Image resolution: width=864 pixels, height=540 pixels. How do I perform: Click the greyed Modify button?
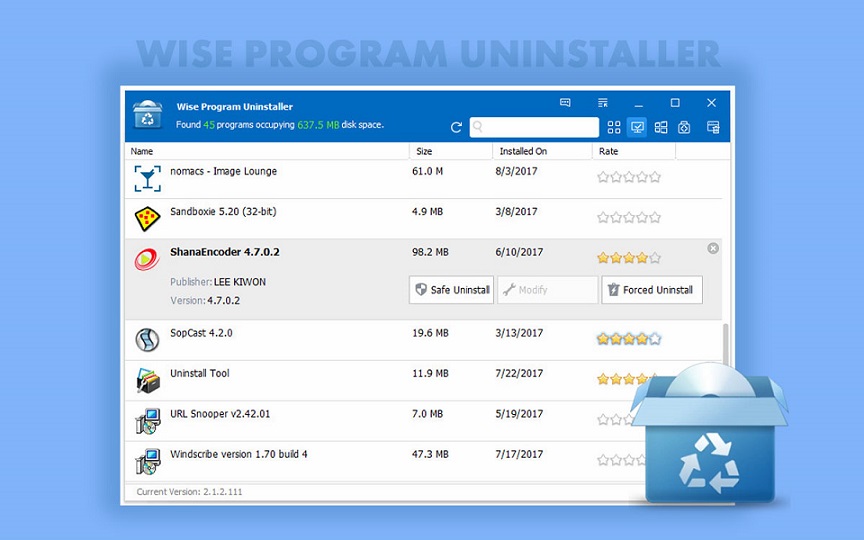[x=548, y=290]
